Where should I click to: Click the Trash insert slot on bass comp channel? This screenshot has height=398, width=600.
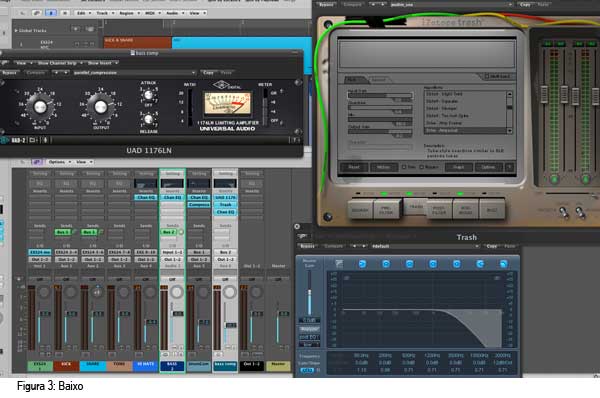(225, 205)
